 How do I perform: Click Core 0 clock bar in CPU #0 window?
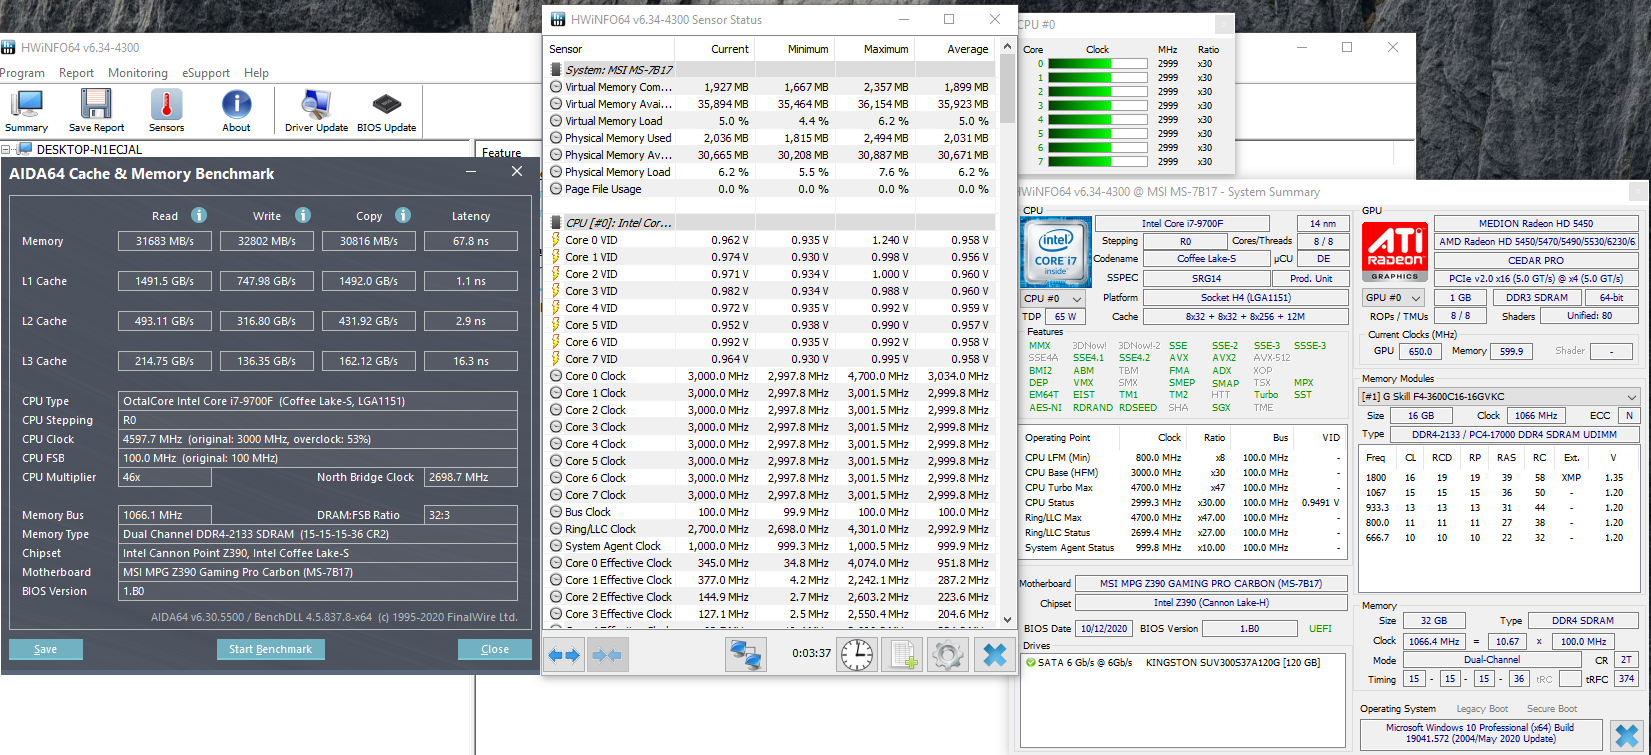point(1097,63)
